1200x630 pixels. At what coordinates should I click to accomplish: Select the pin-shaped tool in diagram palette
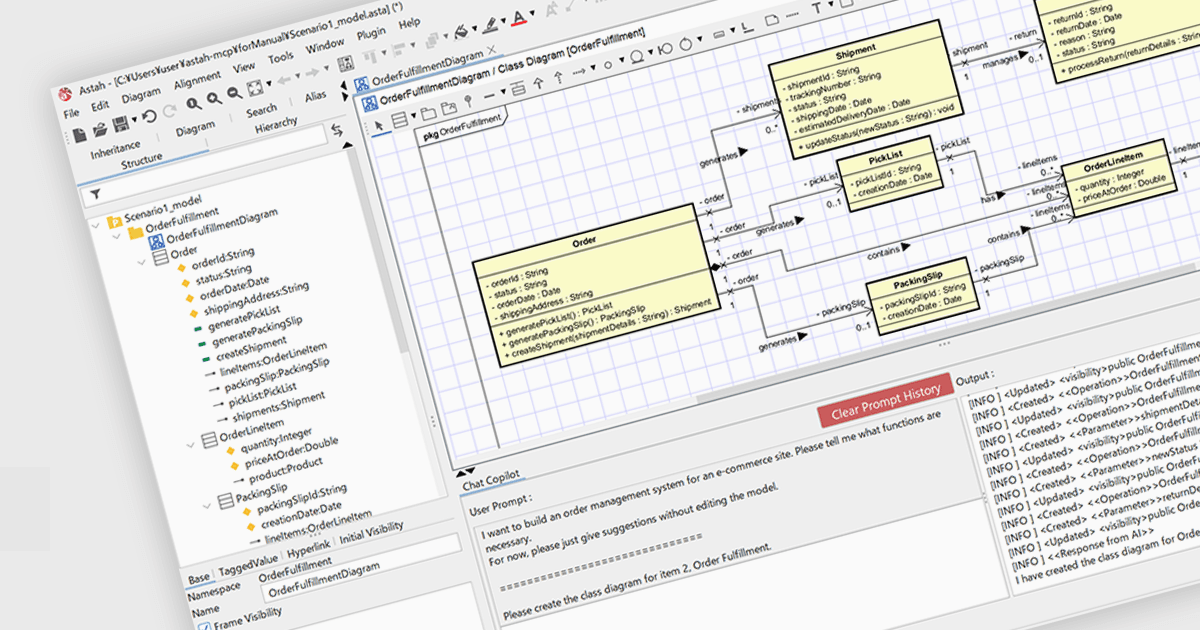[x=469, y=100]
